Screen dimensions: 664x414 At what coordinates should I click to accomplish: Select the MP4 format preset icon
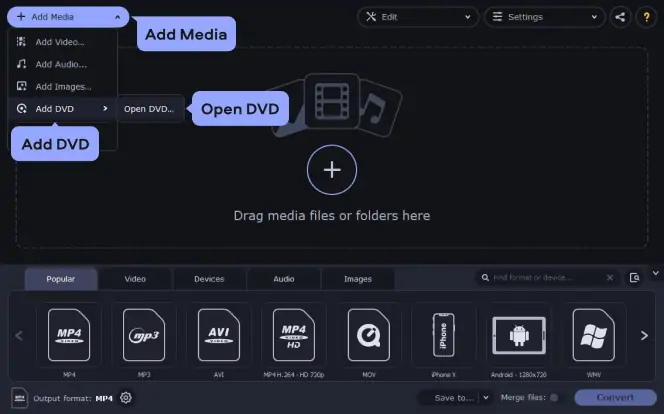[68, 335]
